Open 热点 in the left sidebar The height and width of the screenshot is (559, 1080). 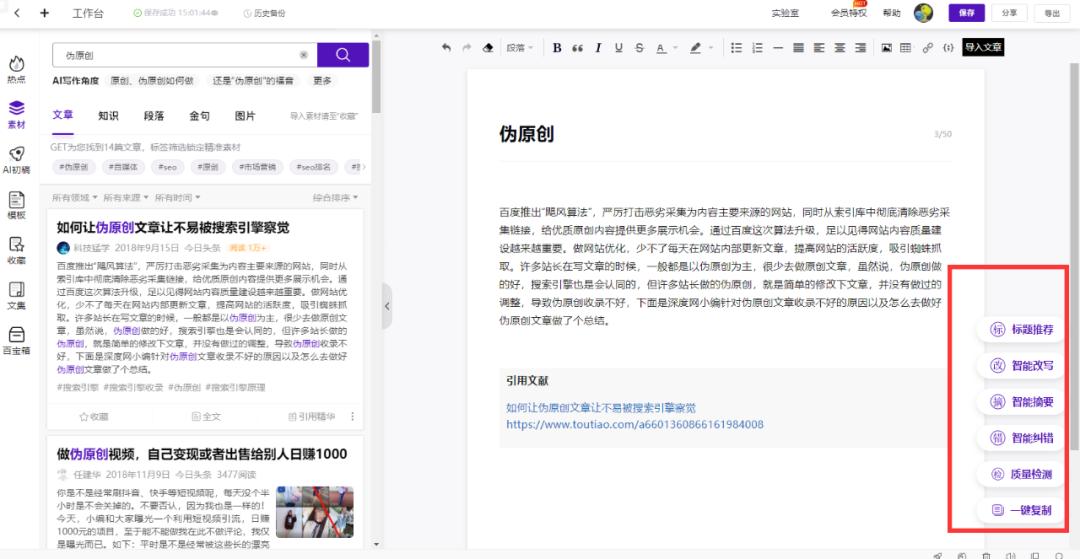point(17,70)
